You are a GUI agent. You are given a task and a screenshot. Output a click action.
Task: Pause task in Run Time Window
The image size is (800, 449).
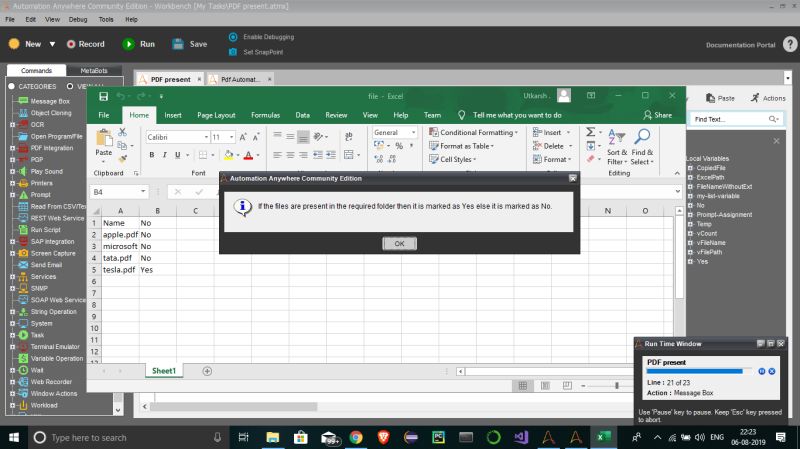click(x=762, y=371)
